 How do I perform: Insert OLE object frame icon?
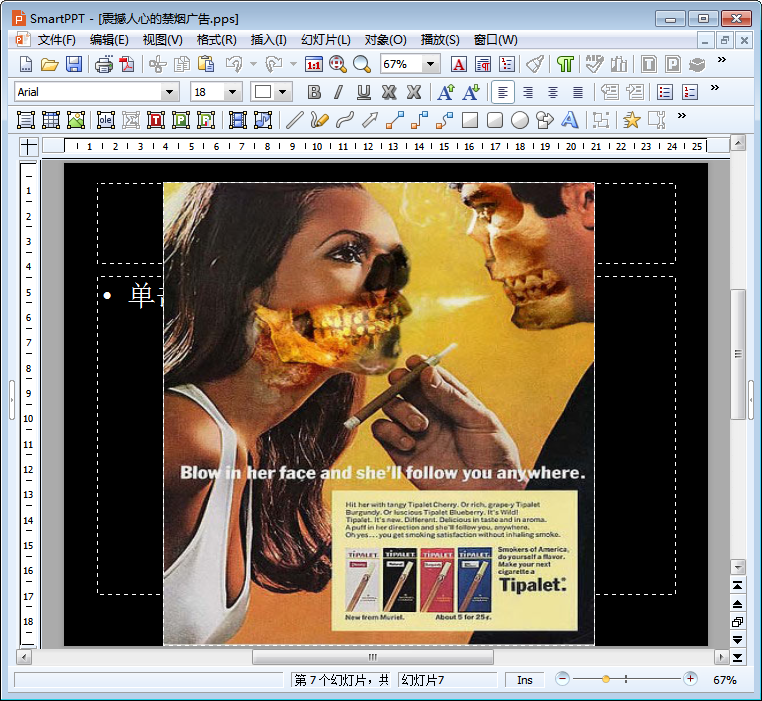tap(105, 120)
